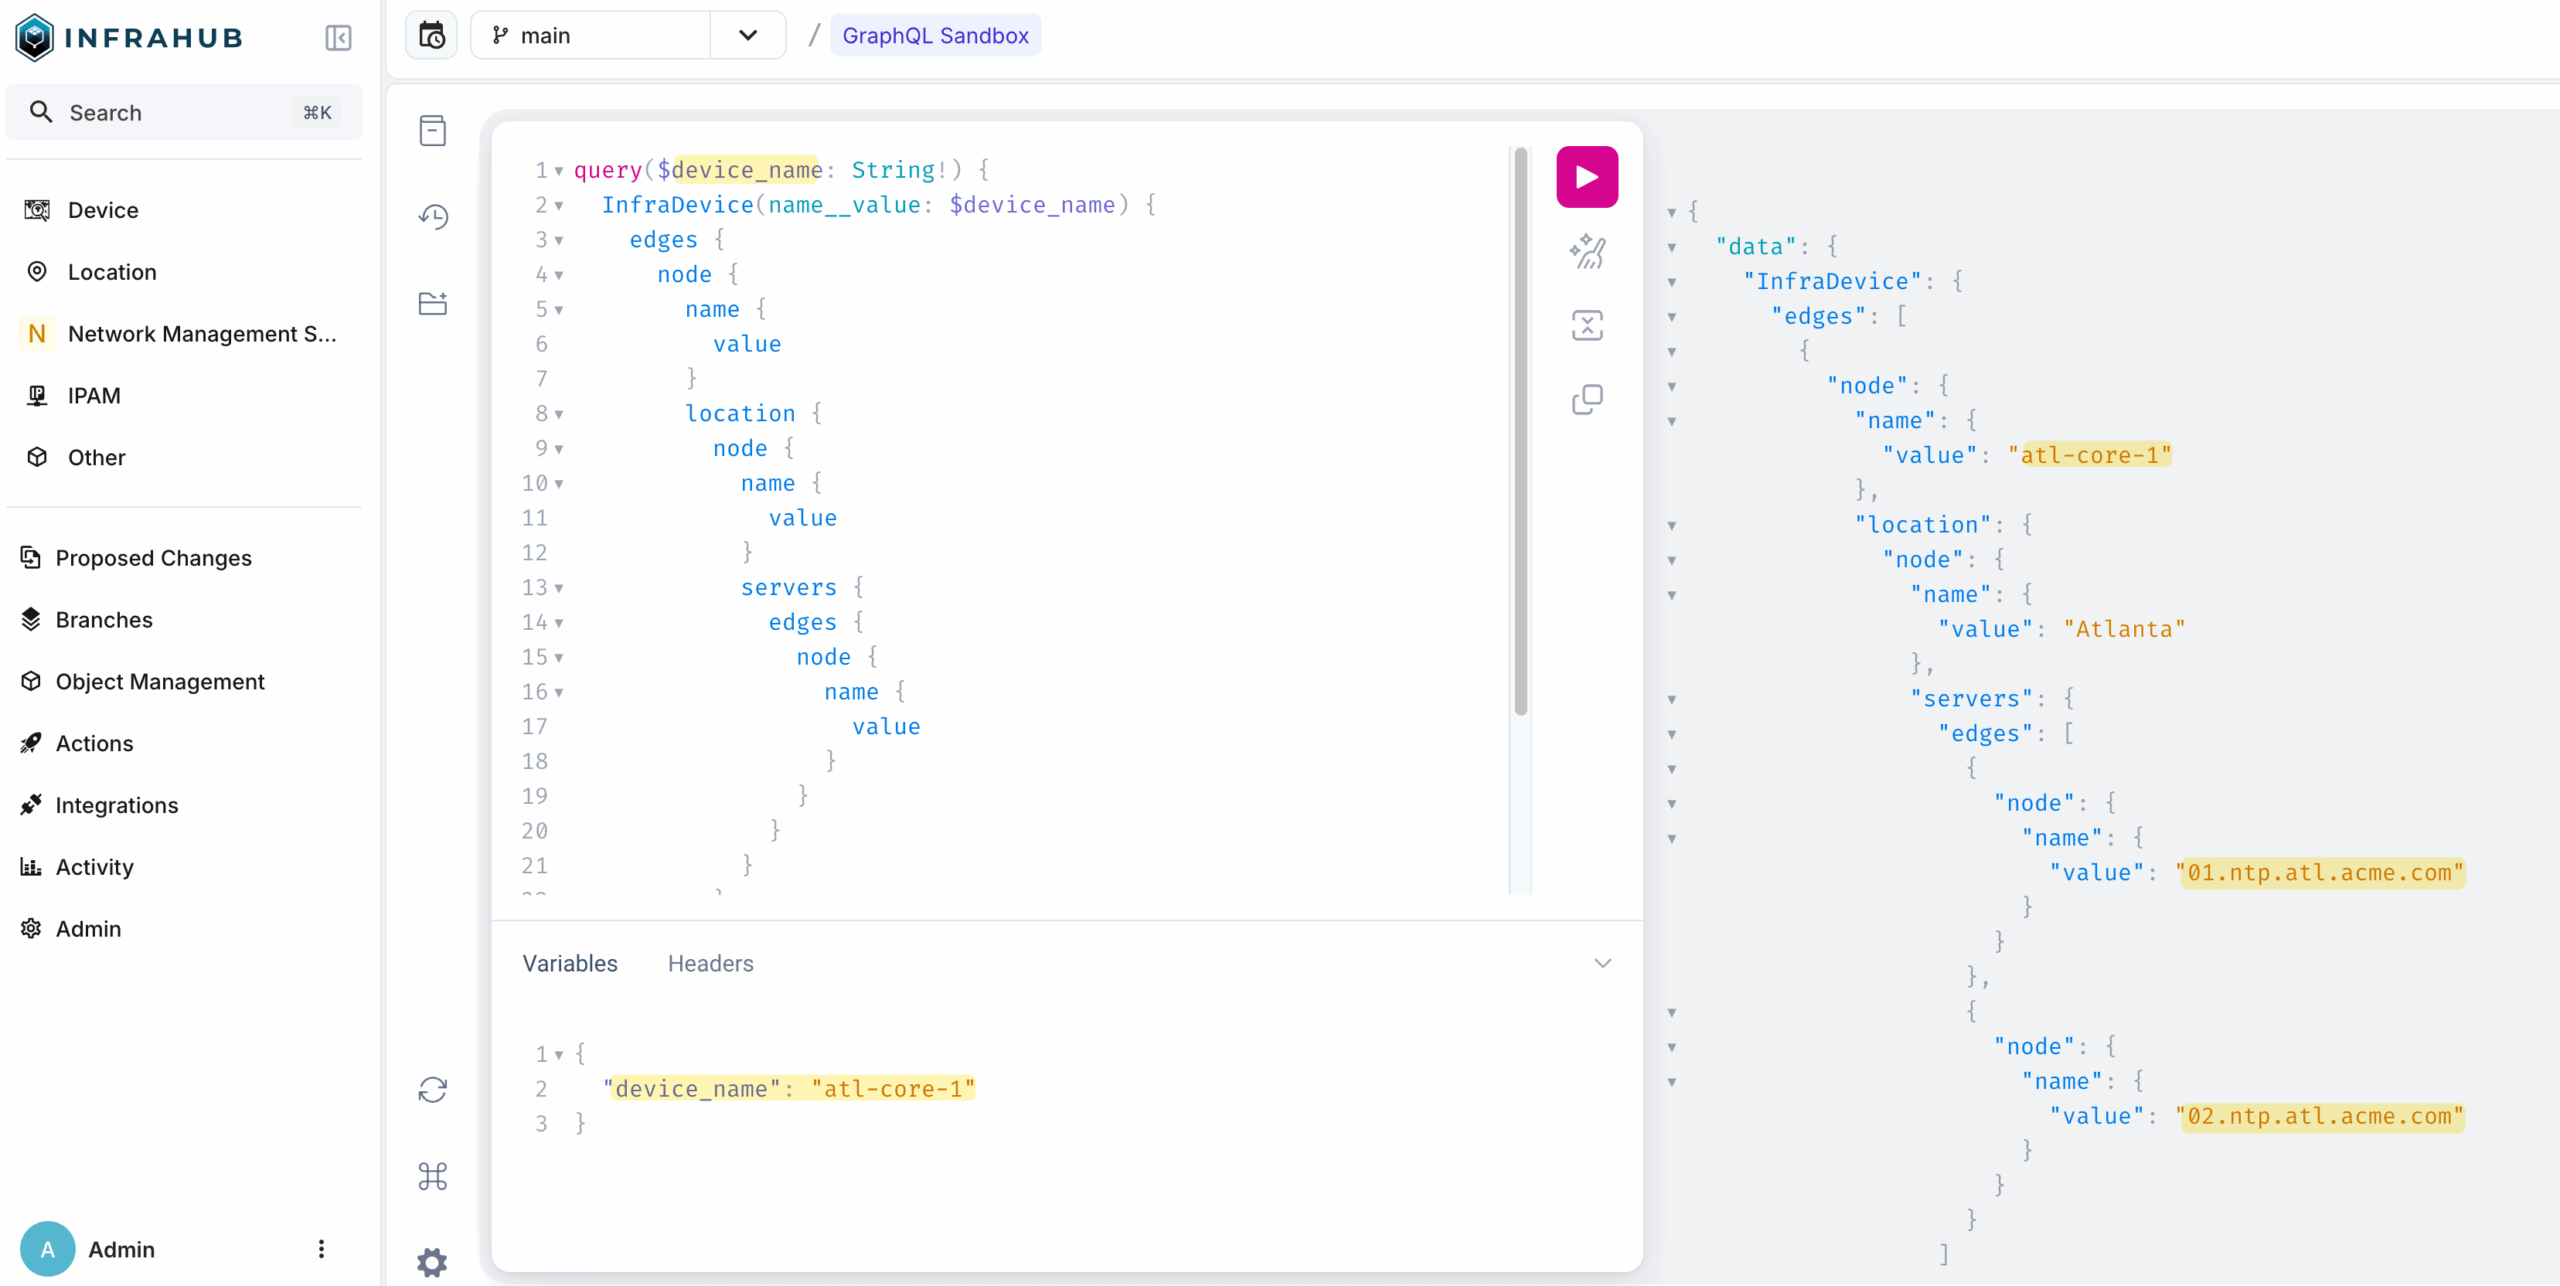Fold the variables JSON on line 1

(x=559, y=1055)
